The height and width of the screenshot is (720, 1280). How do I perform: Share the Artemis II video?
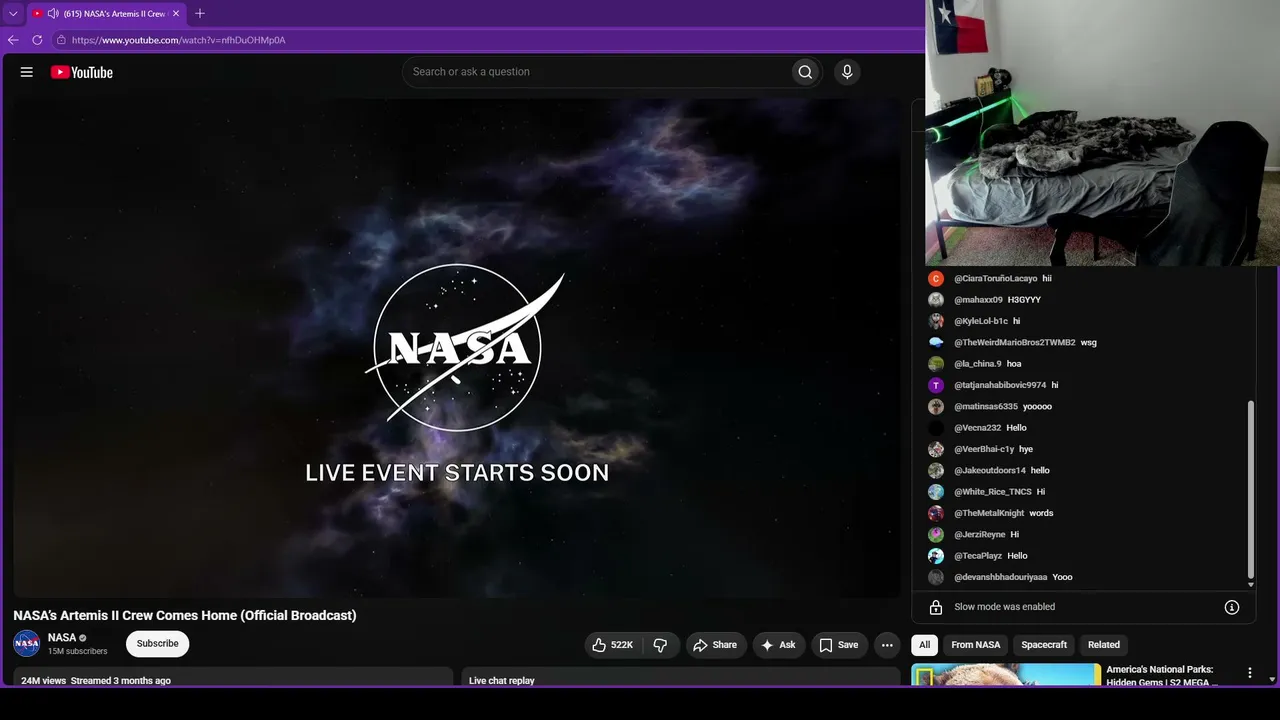pos(715,645)
